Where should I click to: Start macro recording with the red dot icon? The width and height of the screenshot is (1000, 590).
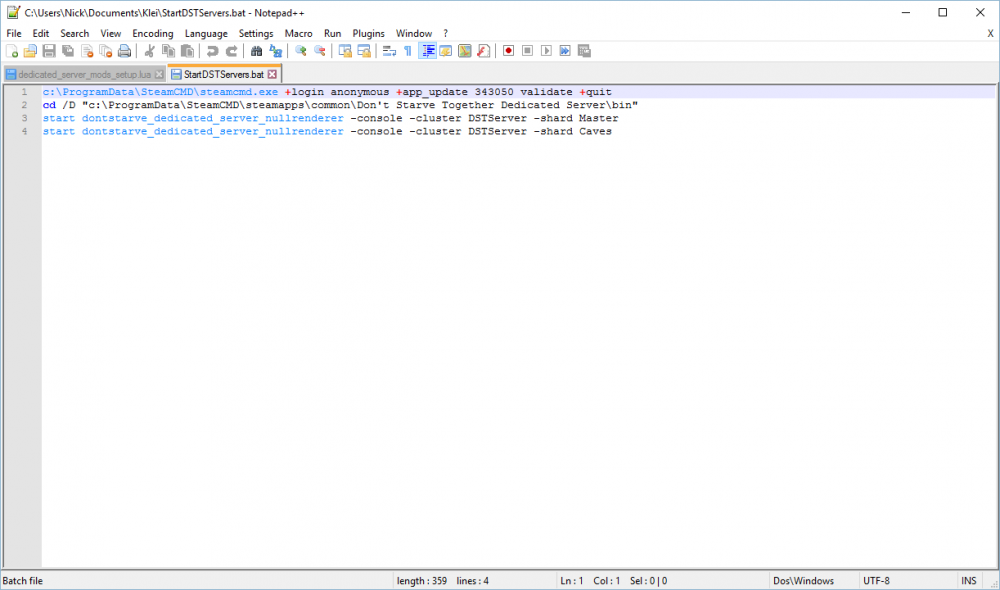pyautogui.click(x=508, y=51)
